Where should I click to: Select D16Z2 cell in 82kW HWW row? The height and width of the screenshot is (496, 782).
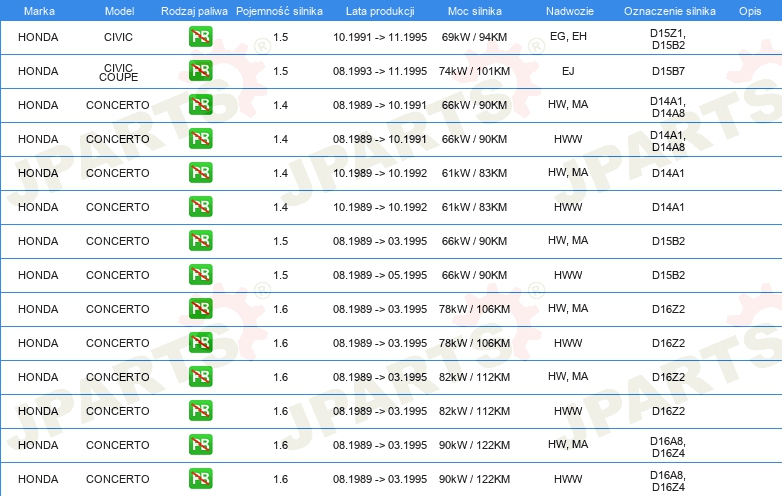[668, 411]
